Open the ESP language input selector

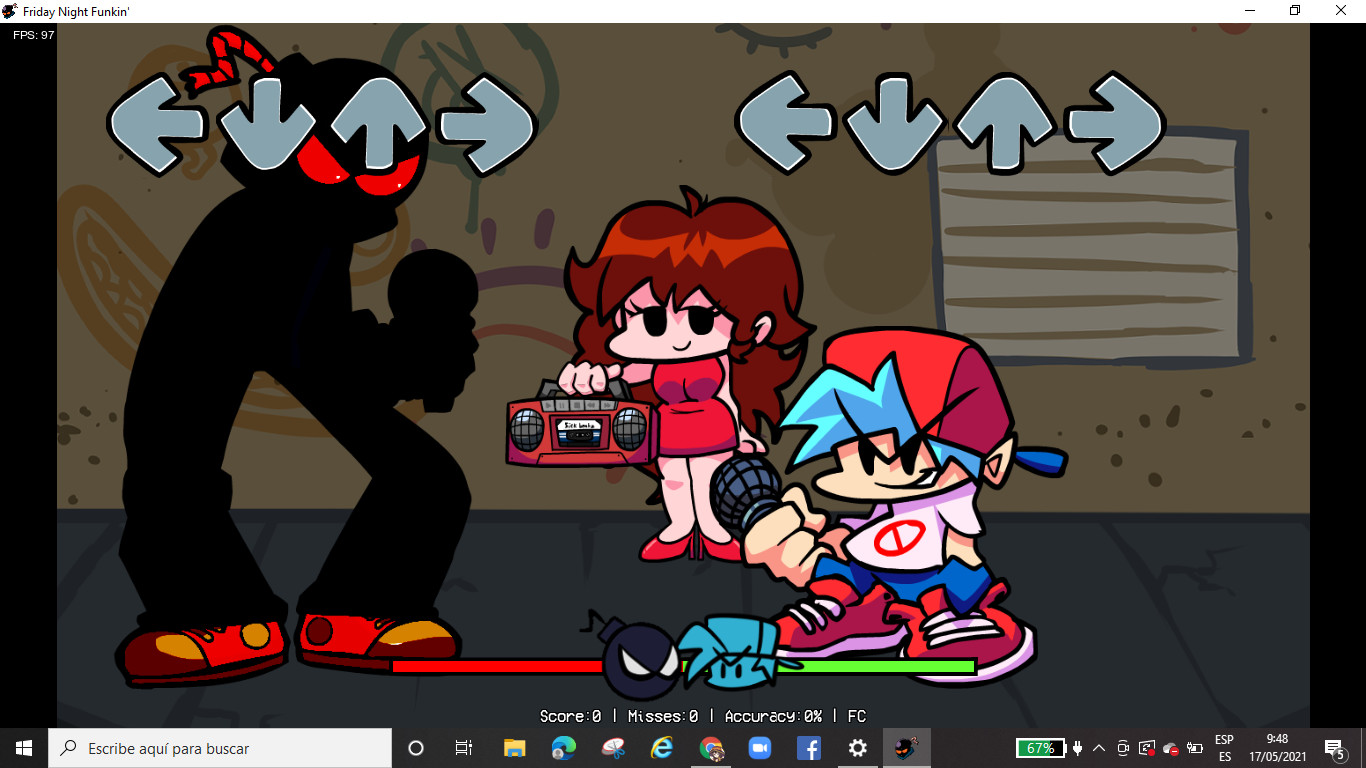coord(1224,748)
